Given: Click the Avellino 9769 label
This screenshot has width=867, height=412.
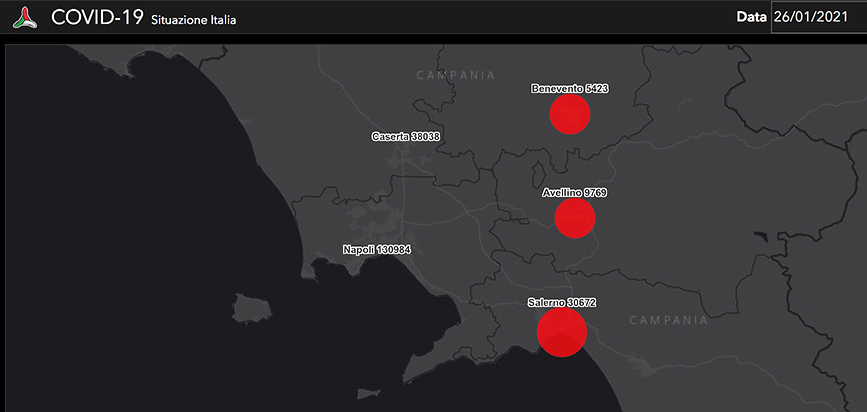Looking at the screenshot, I should 575,193.
